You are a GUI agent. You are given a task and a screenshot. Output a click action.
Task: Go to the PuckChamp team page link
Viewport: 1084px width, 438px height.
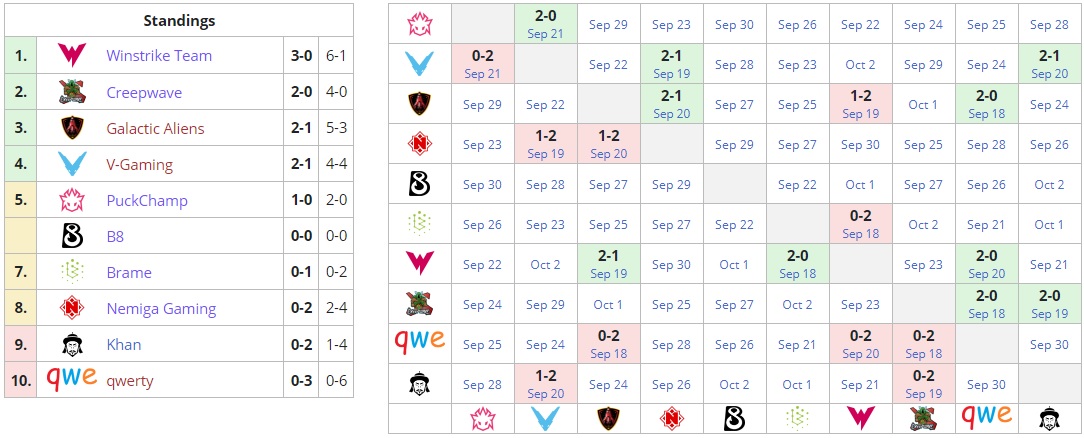click(x=147, y=200)
